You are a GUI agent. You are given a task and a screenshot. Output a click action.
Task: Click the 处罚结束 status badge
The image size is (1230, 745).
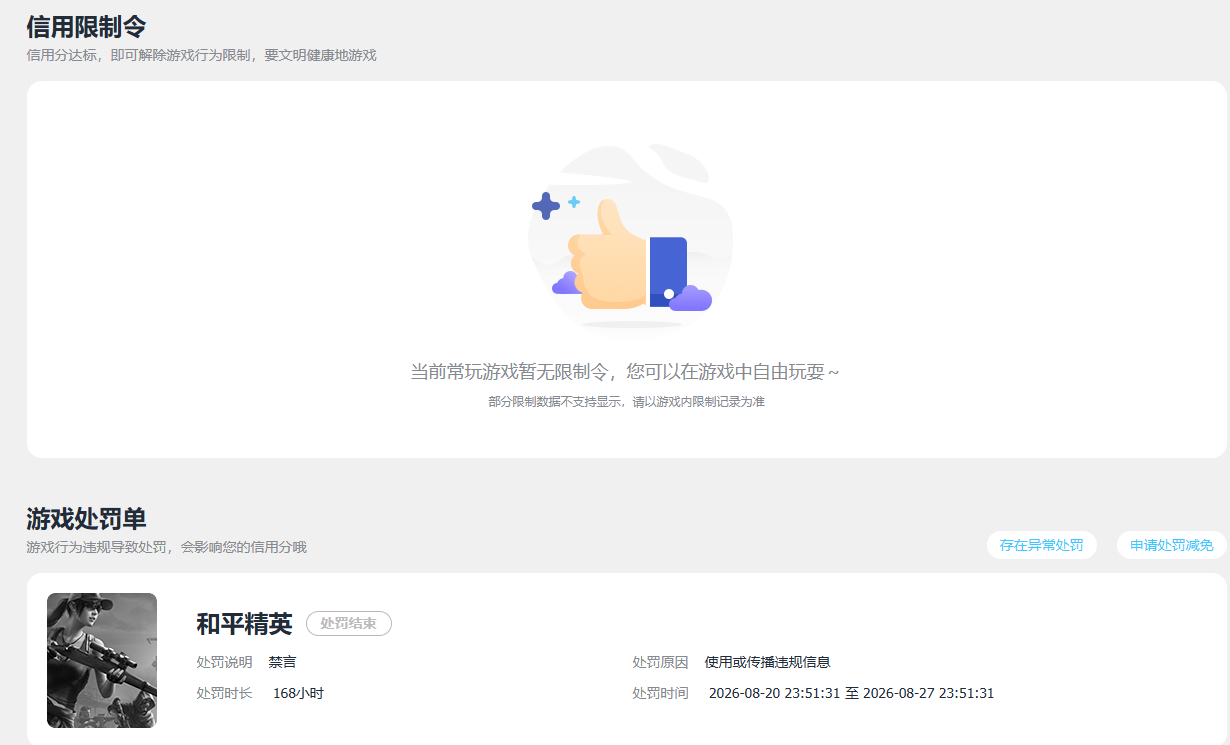pos(348,623)
